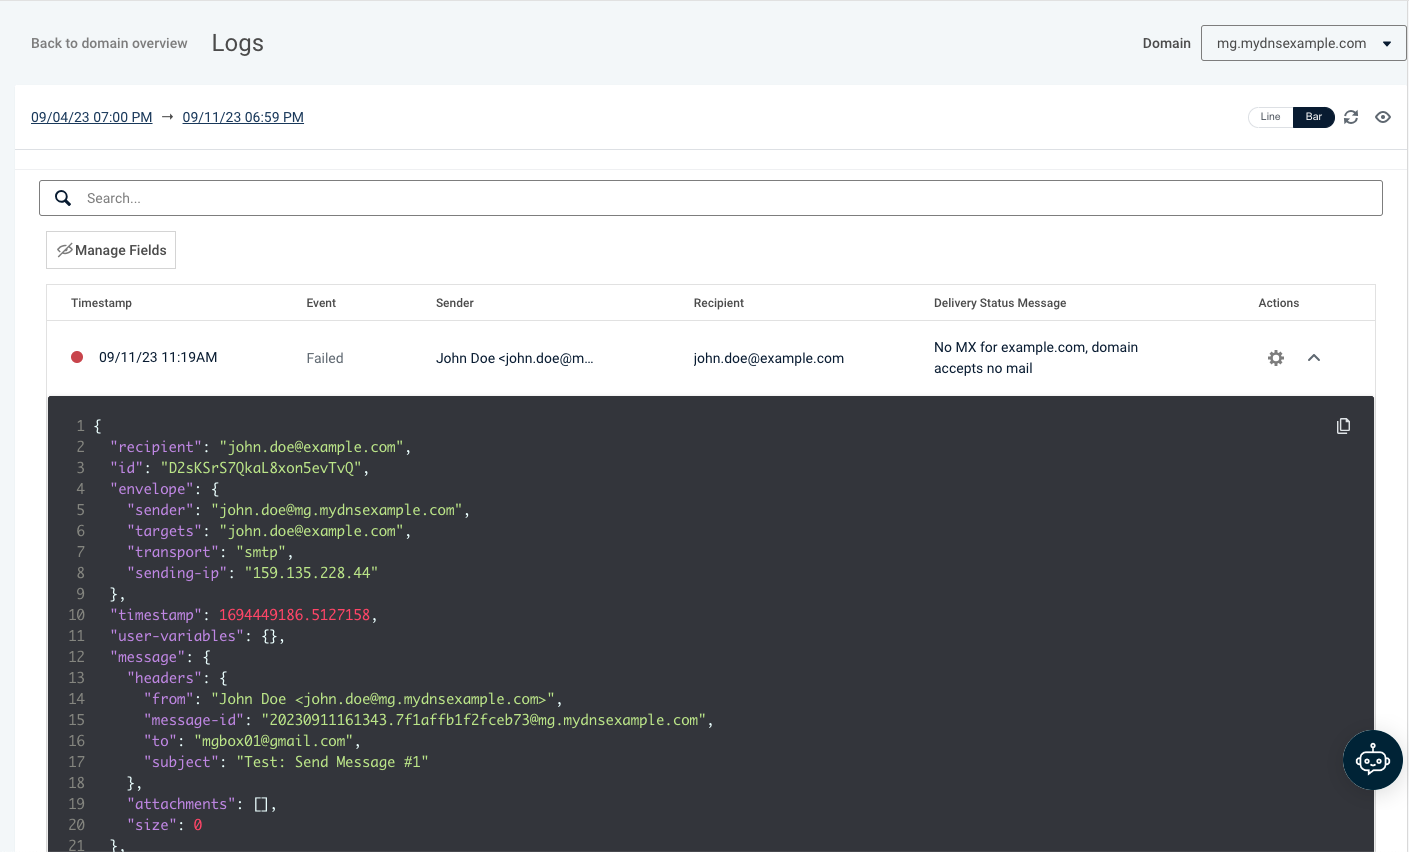Click the mgbox01@gmail.com value
Viewport: 1409px width, 852px height.
point(274,741)
